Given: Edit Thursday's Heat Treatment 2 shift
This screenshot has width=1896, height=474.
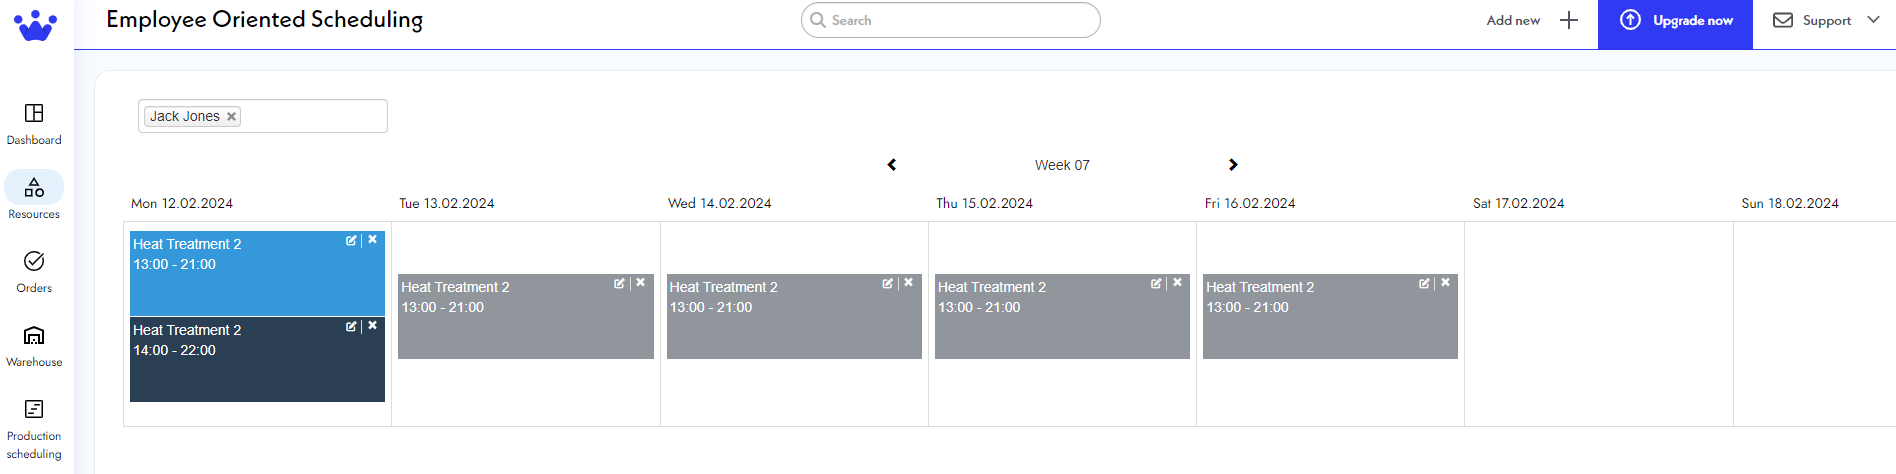Looking at the screenshot, I should click(1156, 284).
